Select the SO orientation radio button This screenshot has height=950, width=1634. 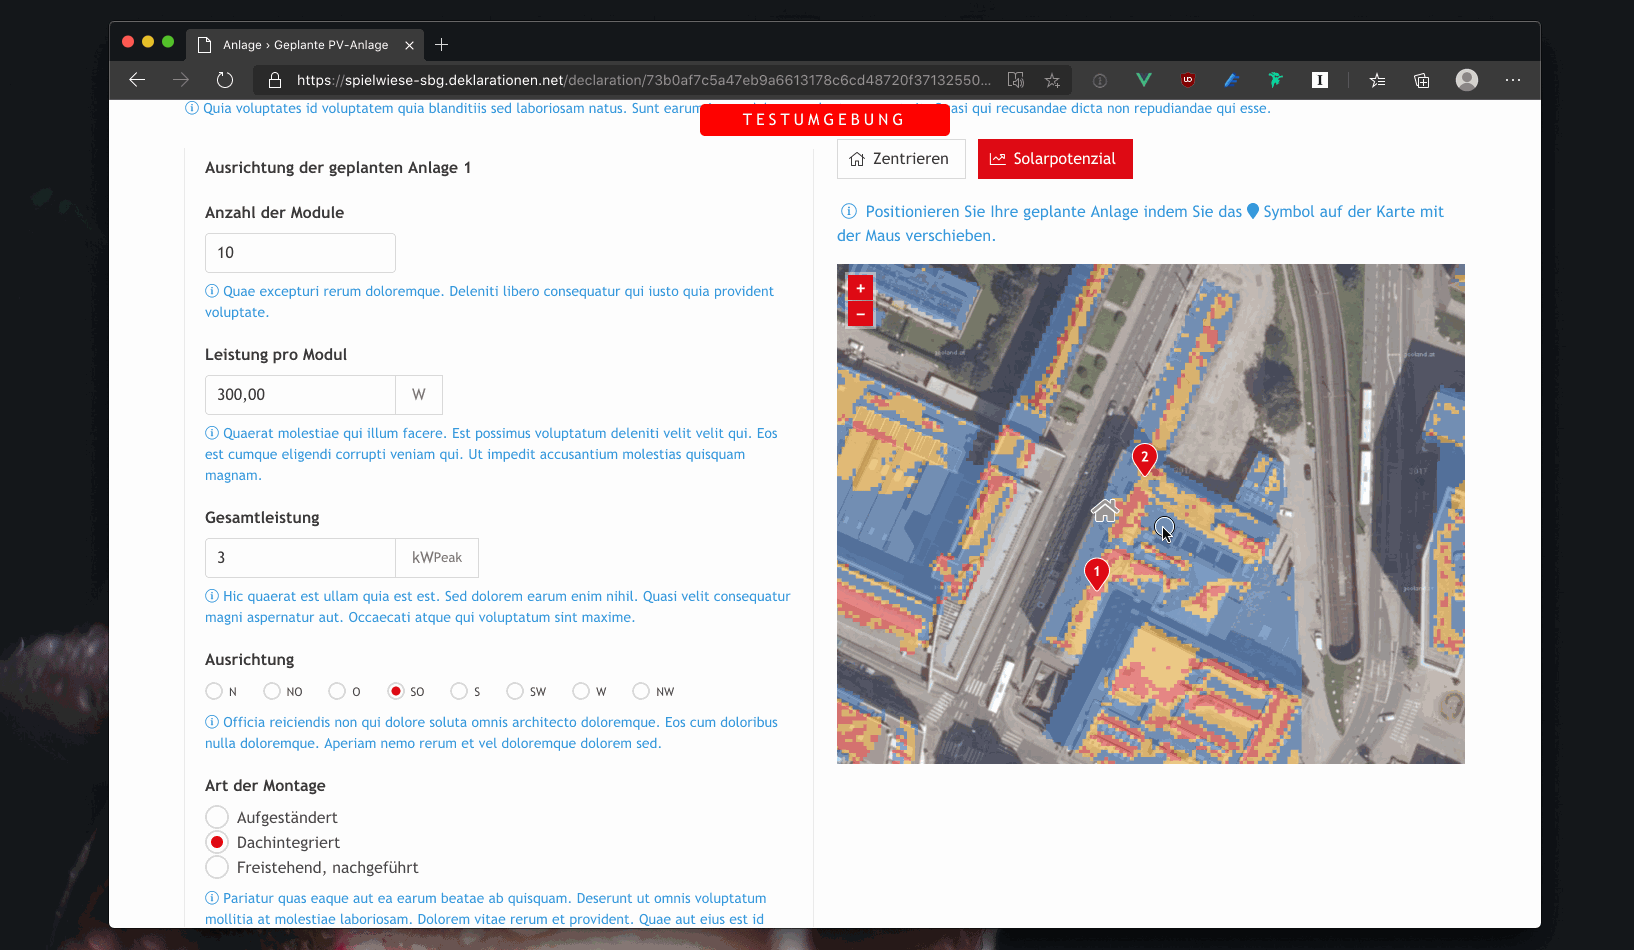[x=396, y=691]
